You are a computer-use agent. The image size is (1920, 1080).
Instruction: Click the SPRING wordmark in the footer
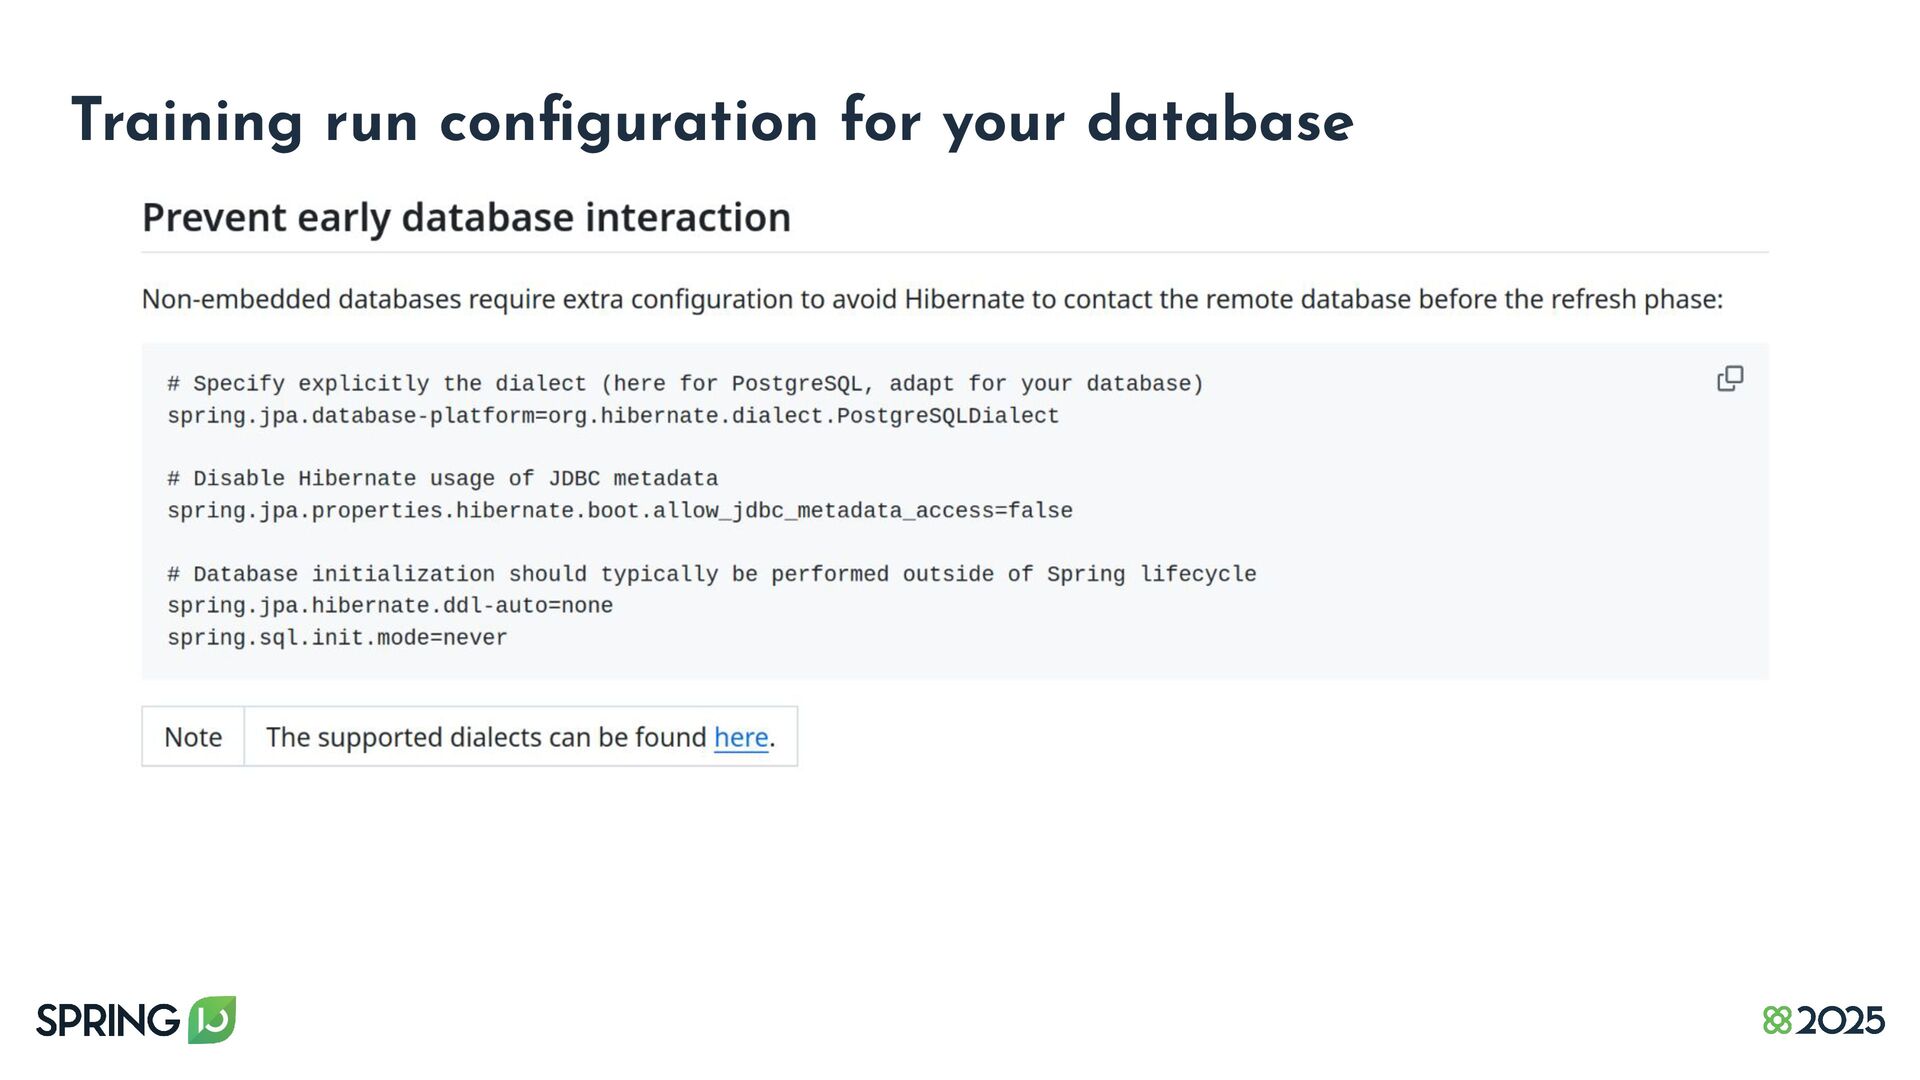pos(108,1021)
